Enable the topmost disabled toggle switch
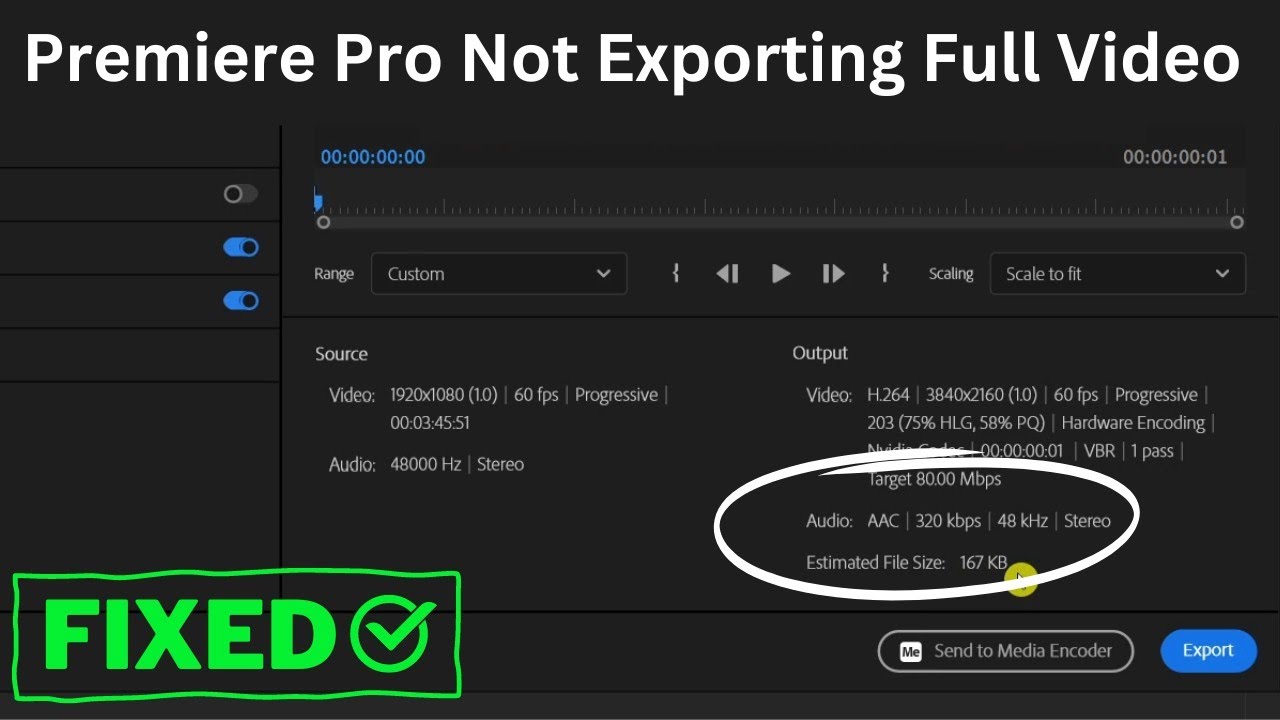The image size is (1280, 720). pyautogui.click(x=241, y=194)
